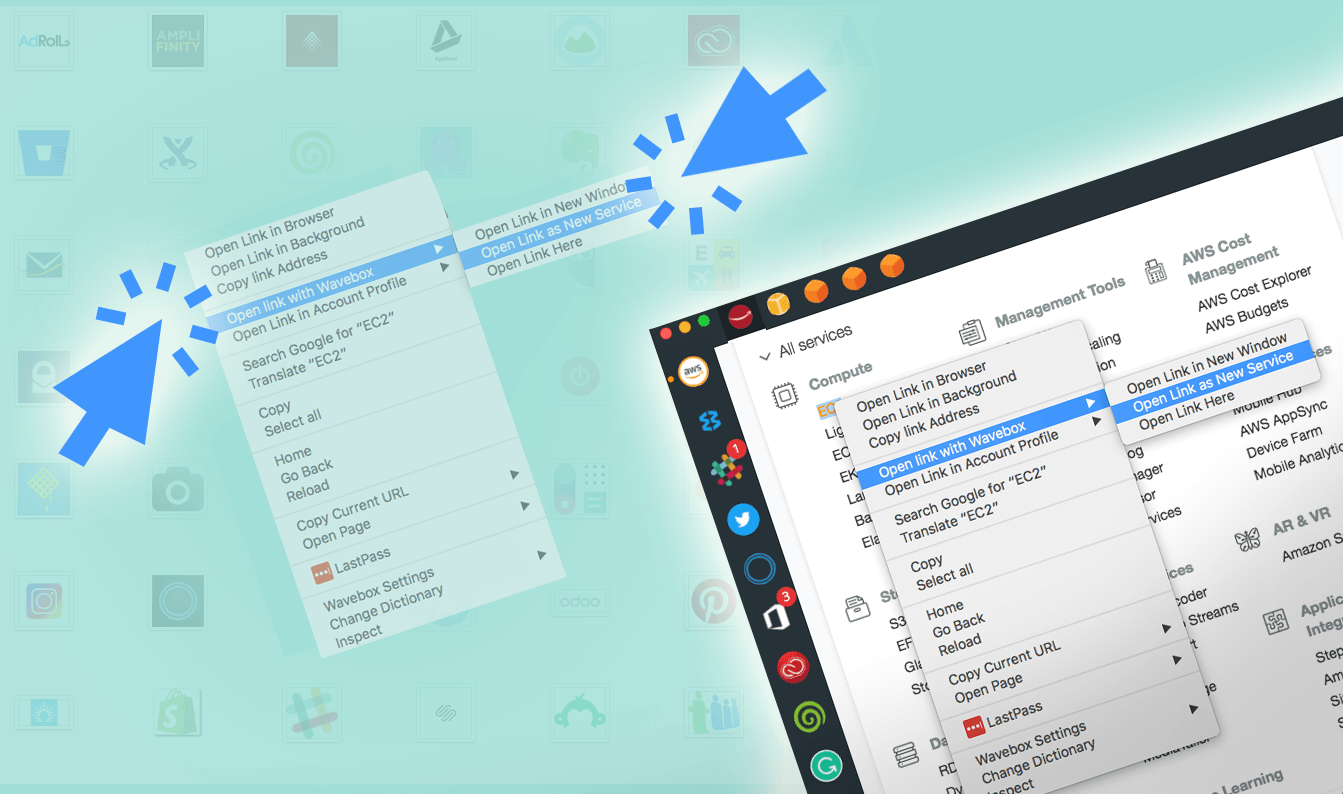
Task: Expand Open link with Wavebox arrow in window menu
Action: tap(1090, 403)
